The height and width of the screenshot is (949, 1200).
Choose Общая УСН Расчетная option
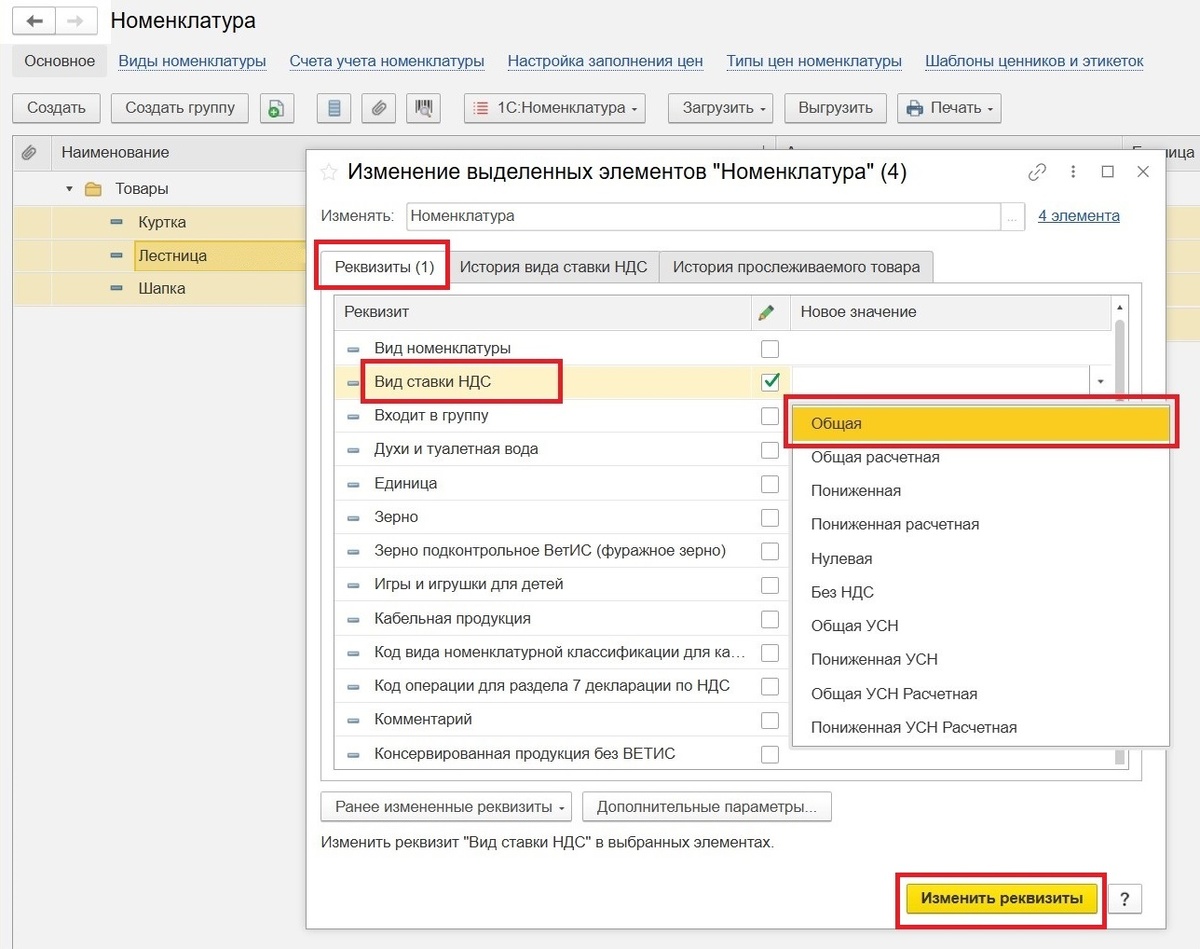click(x=980, y=694)
